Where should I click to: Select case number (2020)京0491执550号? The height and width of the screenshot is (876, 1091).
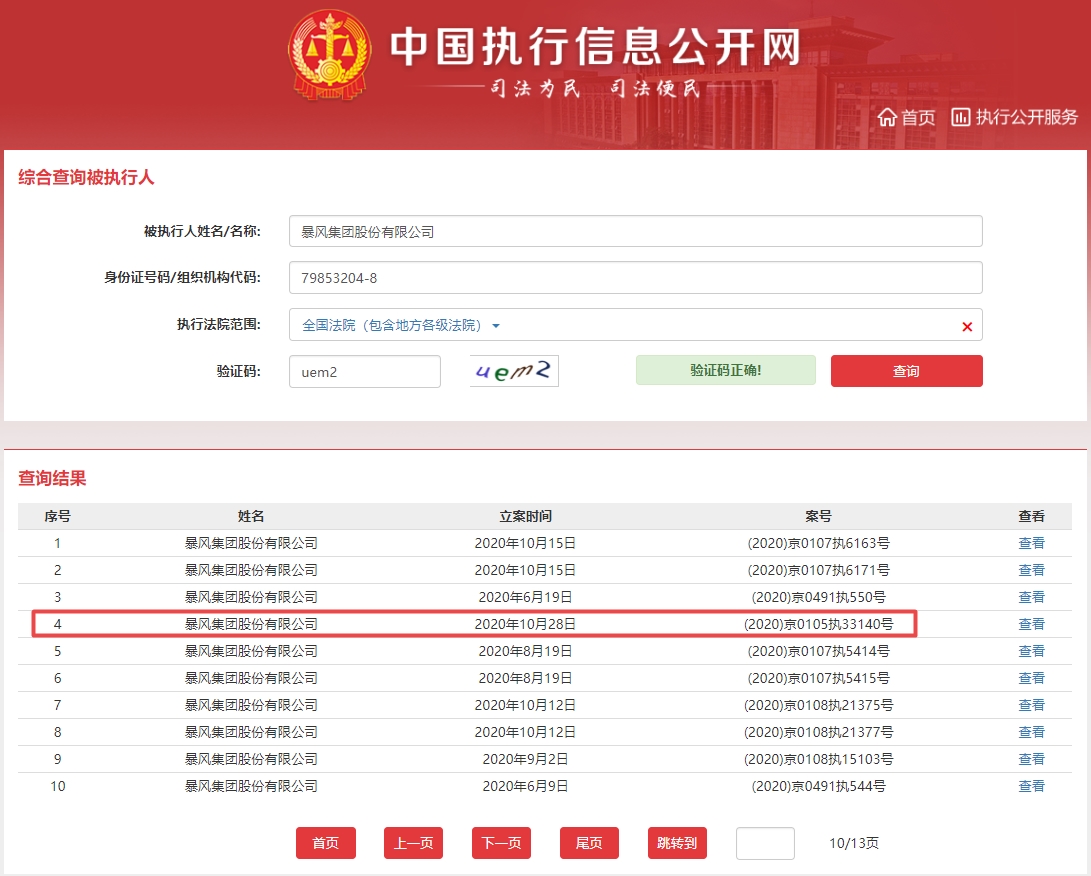coord(818,597)
